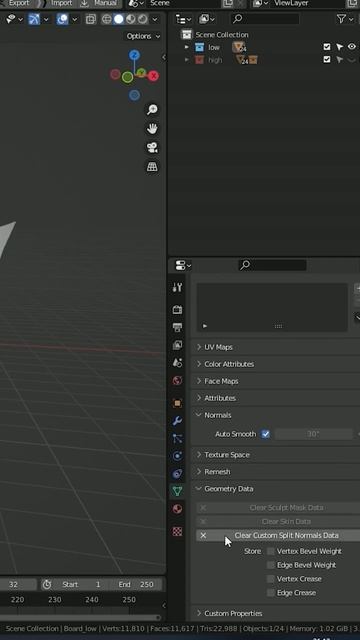Expand the low collection tree row
Image resolution: width=360 pixels, height=640 pixels.
(x=187, y=47)
